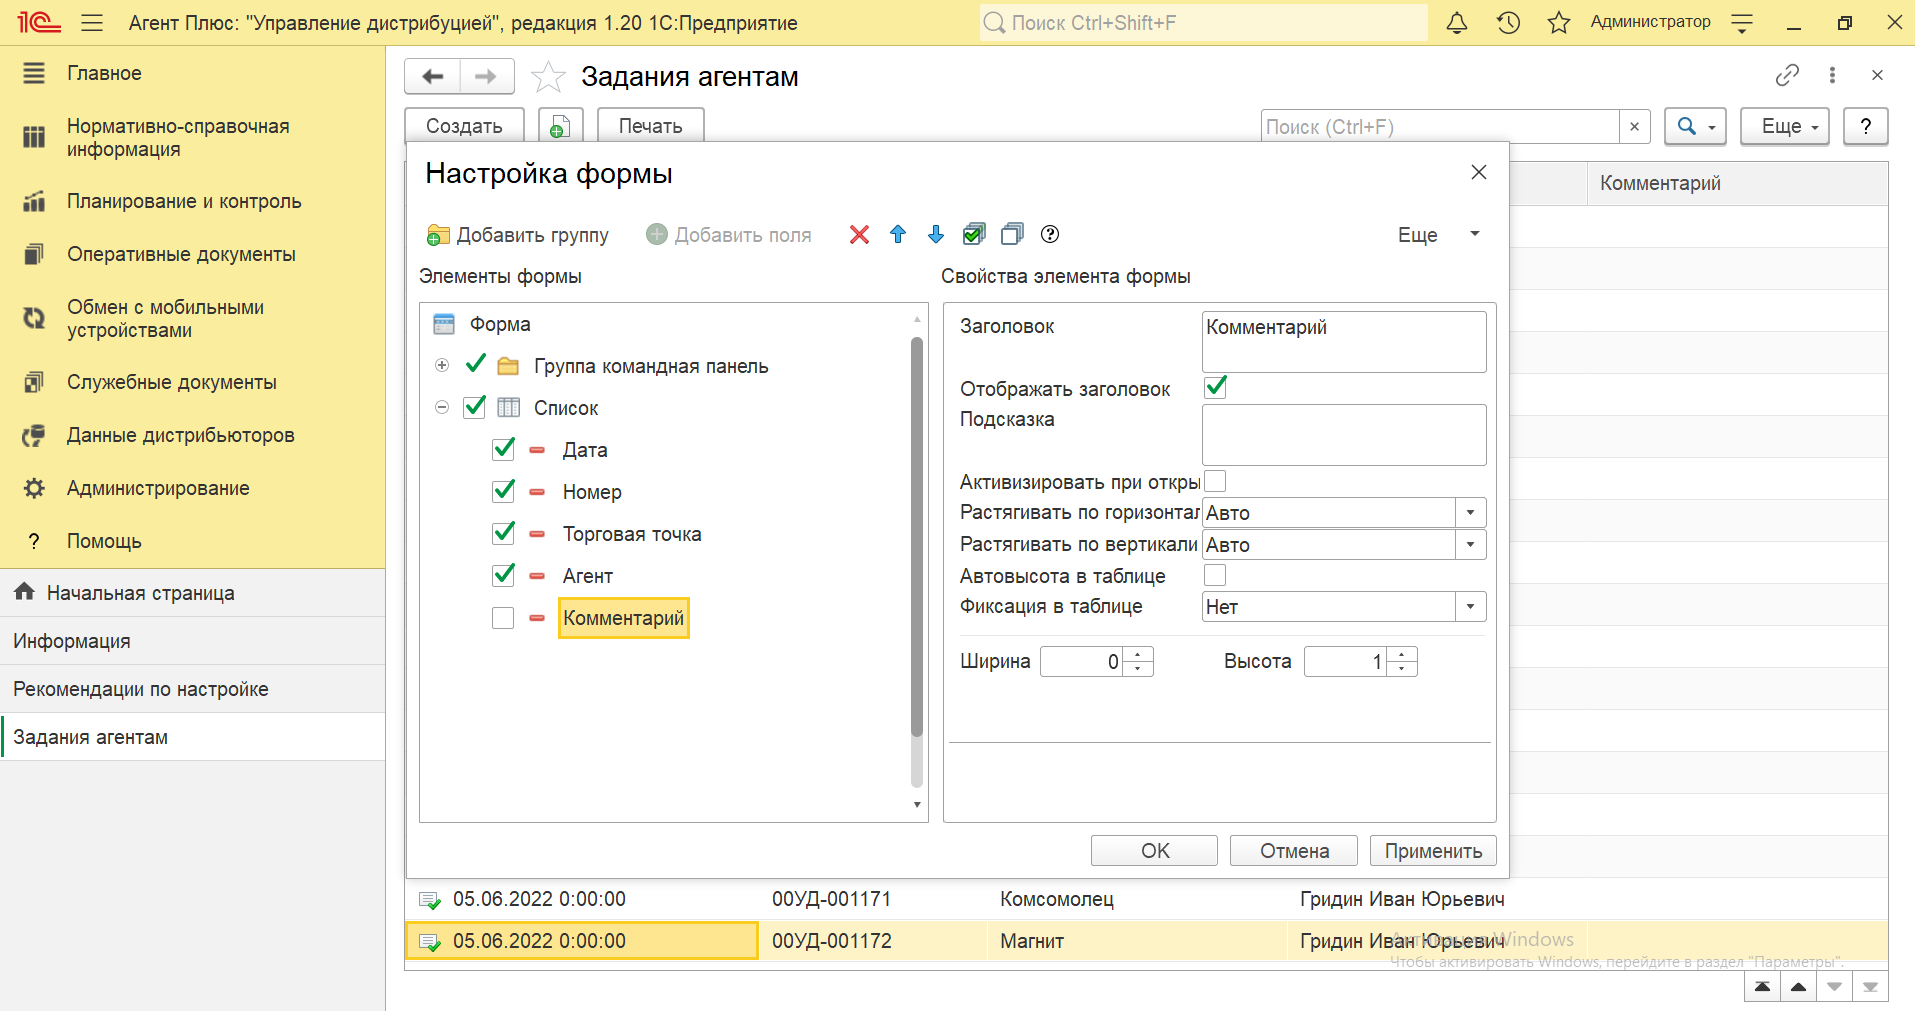Click the OK button
1915x1011 pixels.
click(x=1154, y=851)
